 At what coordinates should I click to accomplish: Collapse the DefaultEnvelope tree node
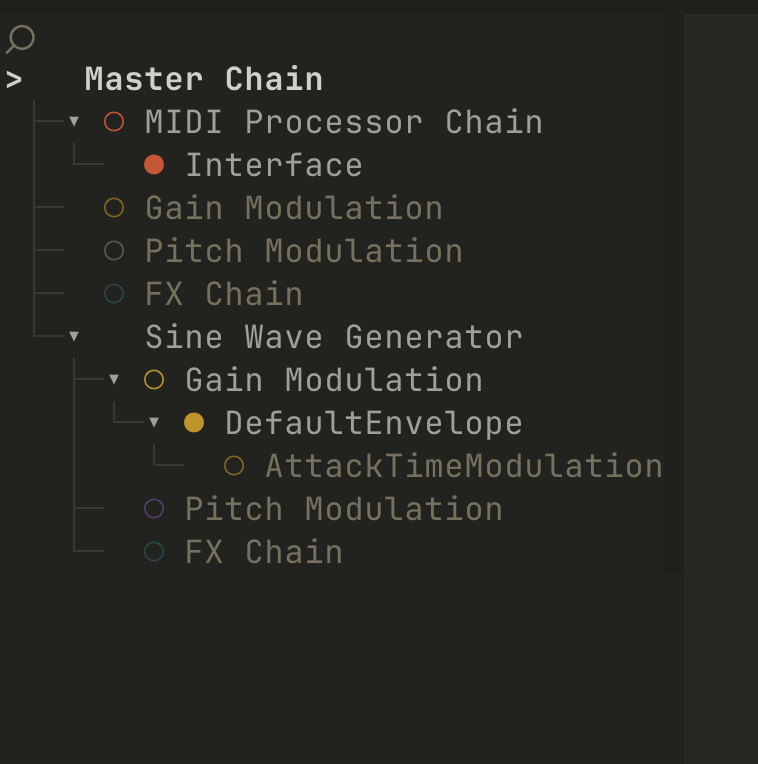(x=154, y=423)
